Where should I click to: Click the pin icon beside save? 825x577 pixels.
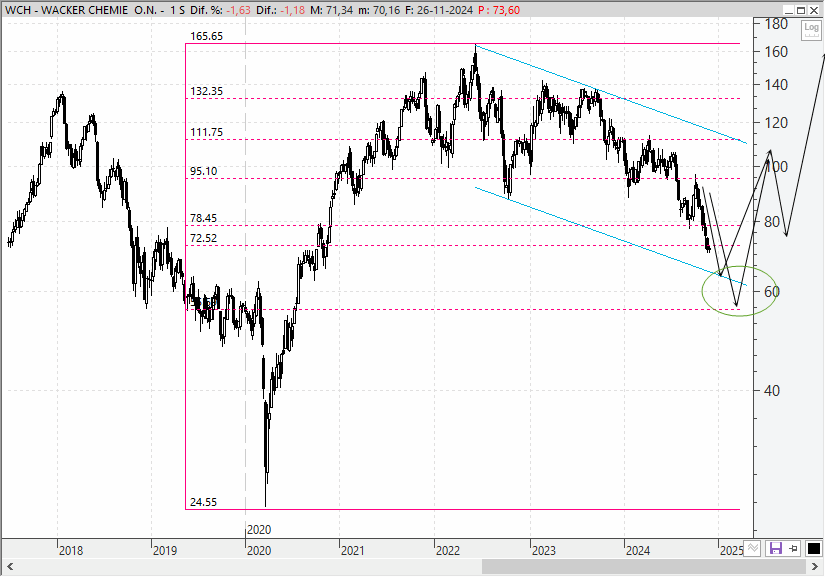pos(793,549)
